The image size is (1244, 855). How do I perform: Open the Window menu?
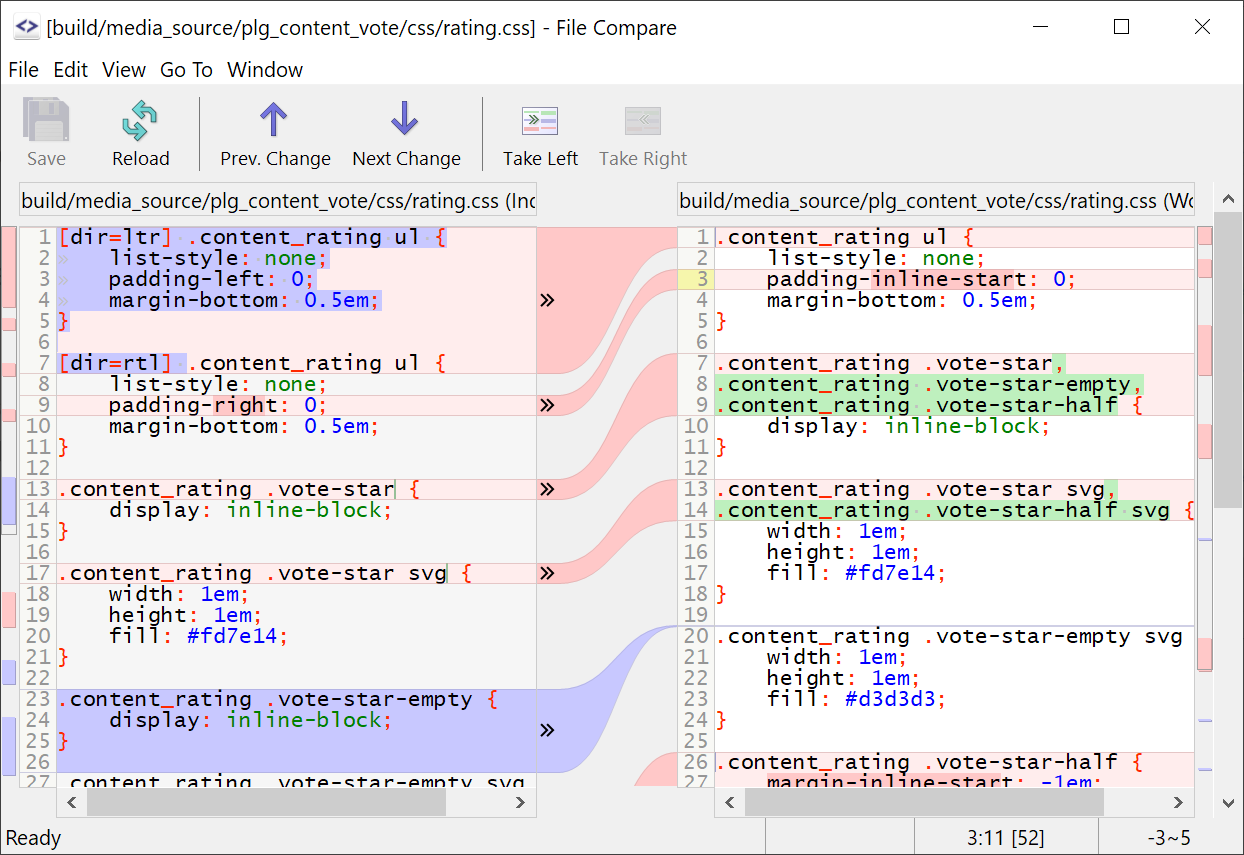click(264, 70)
